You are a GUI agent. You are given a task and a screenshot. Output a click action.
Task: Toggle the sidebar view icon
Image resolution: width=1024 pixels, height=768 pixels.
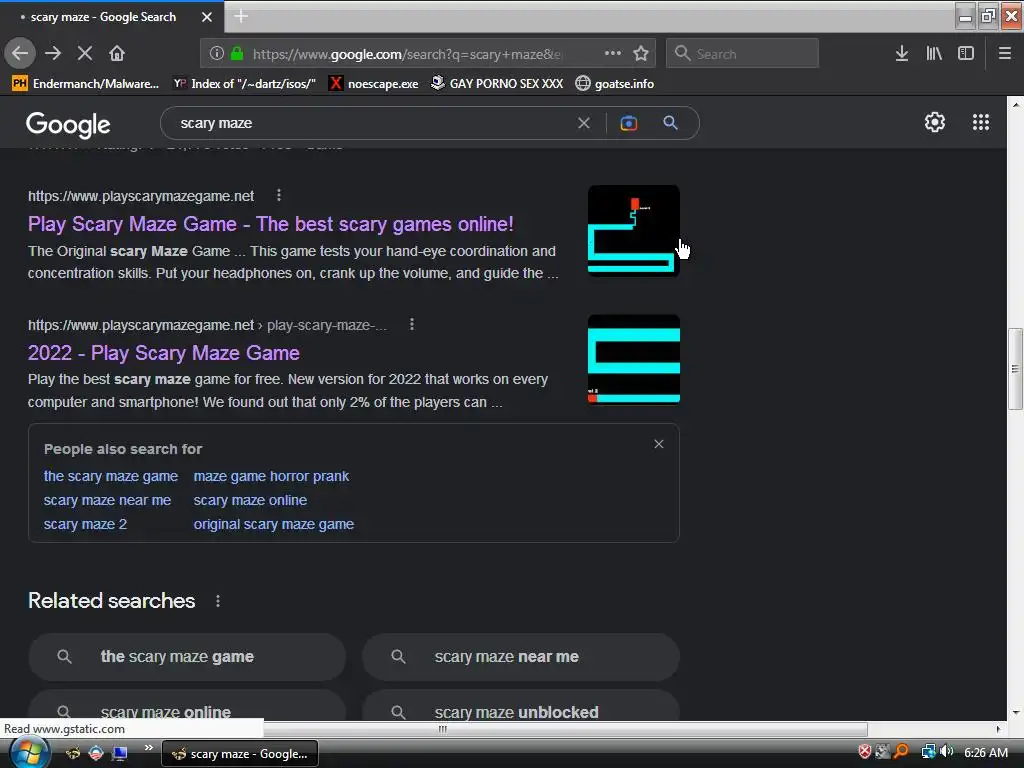point(966,53)
